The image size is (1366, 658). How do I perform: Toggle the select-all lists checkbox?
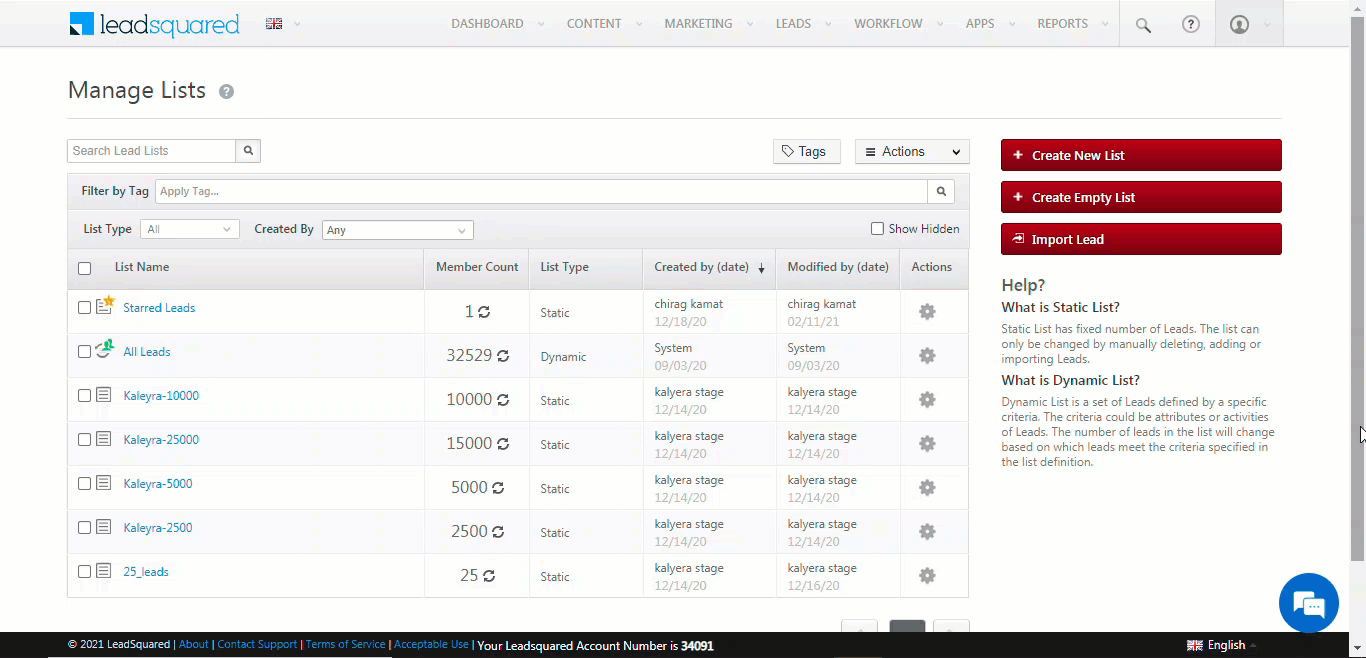[85, 268]
